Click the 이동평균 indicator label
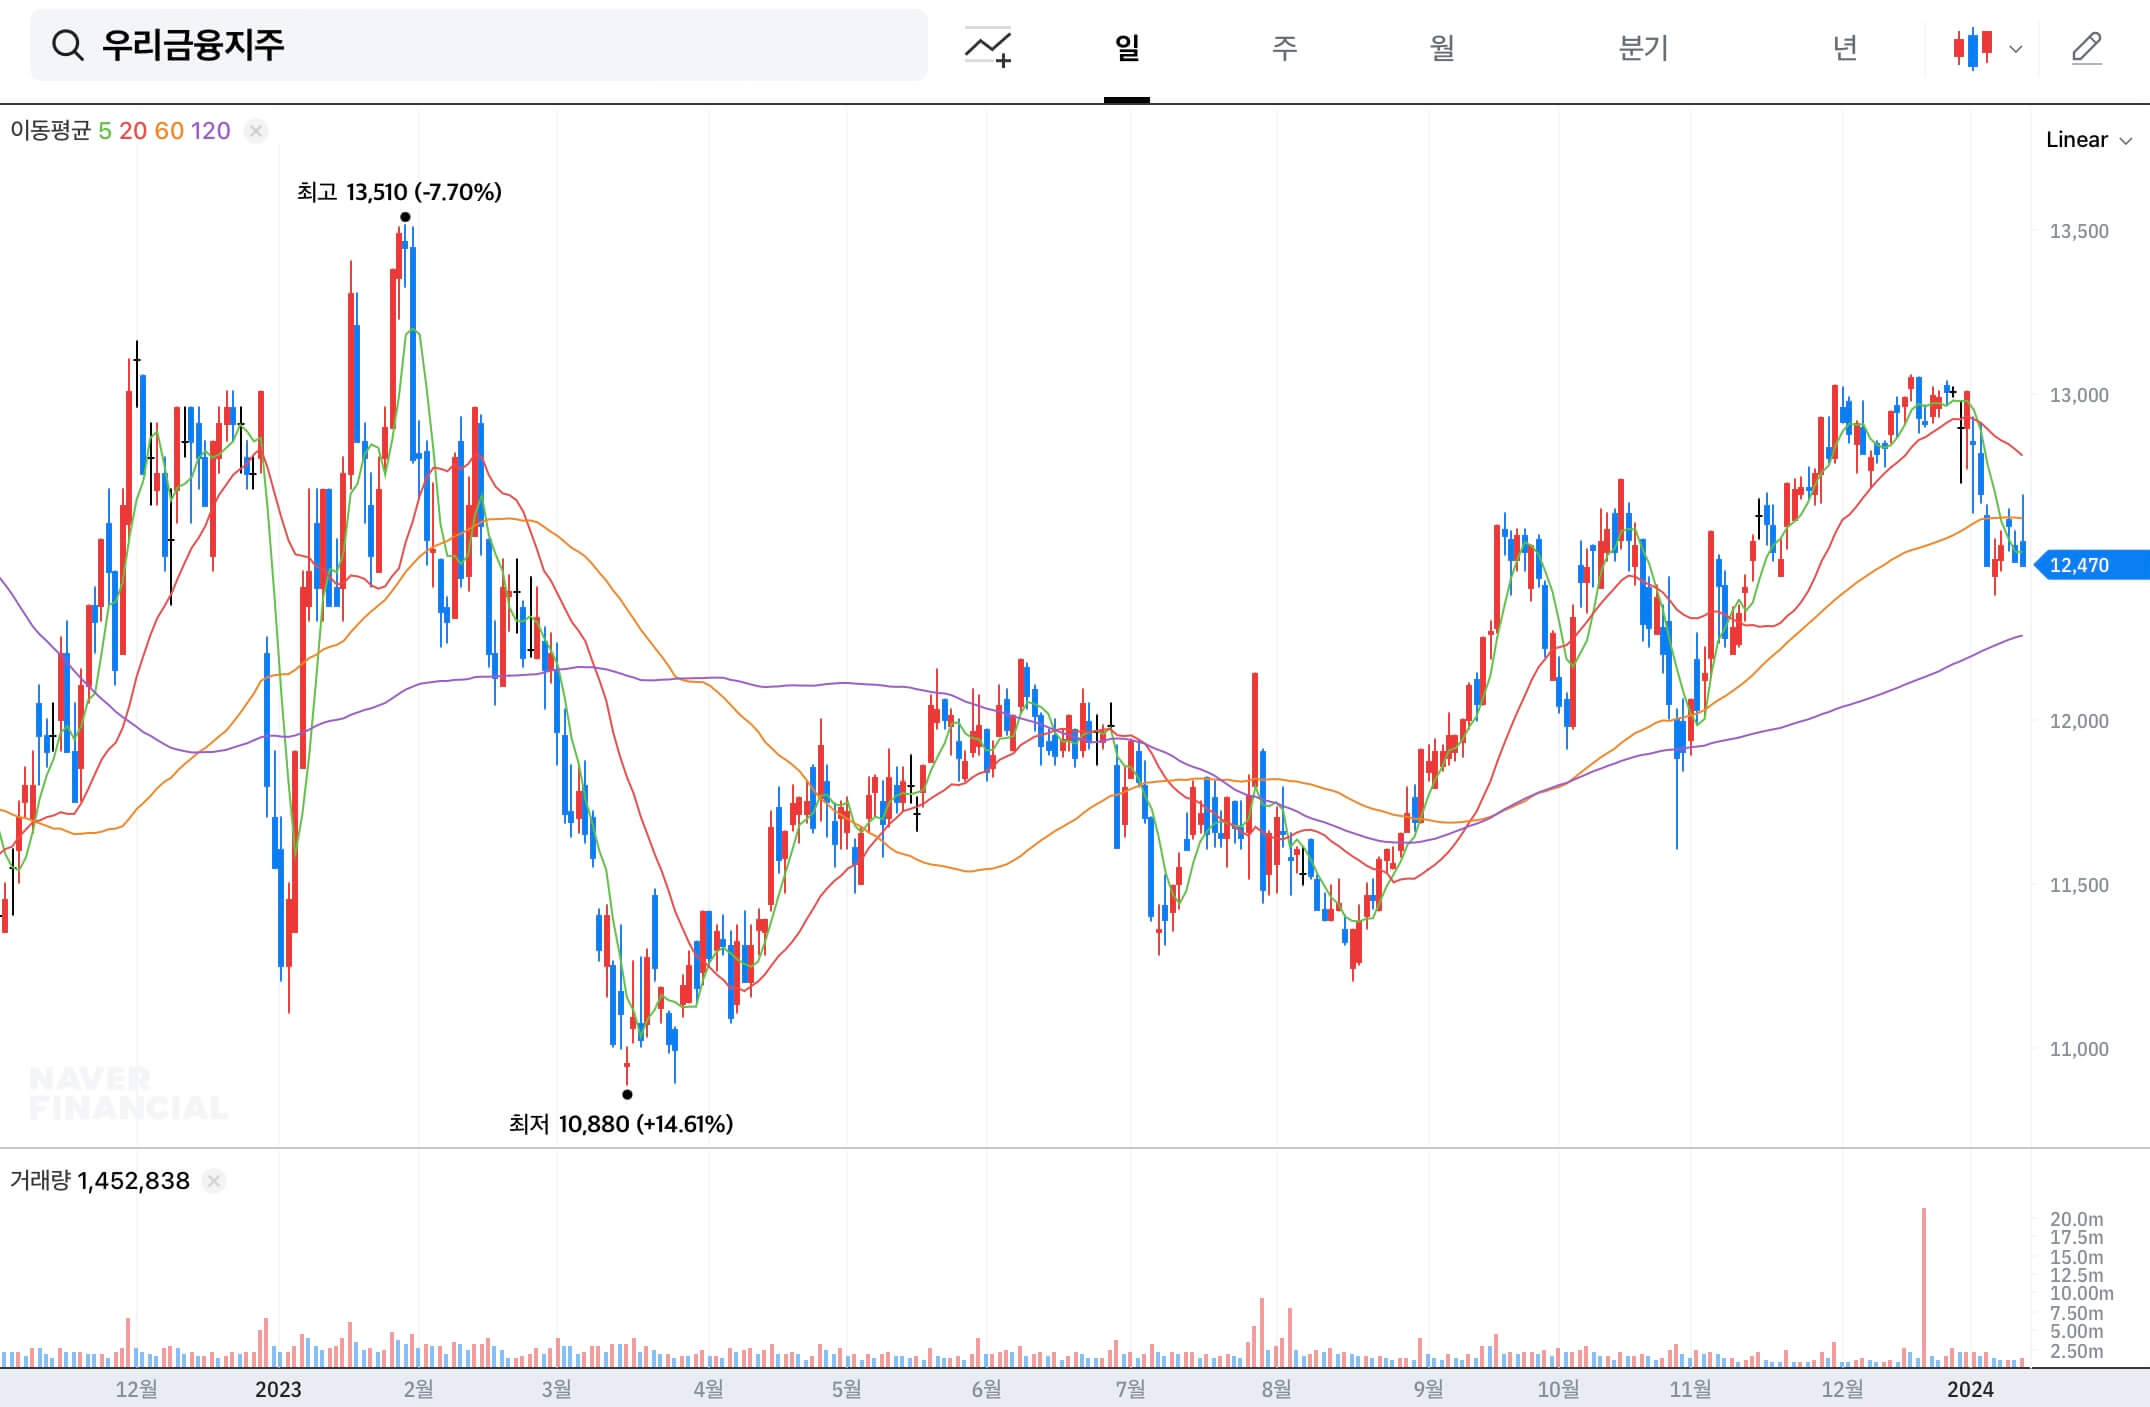Image resolution: width=2150 pixels, height=1407 pixels. coord(50,131)
